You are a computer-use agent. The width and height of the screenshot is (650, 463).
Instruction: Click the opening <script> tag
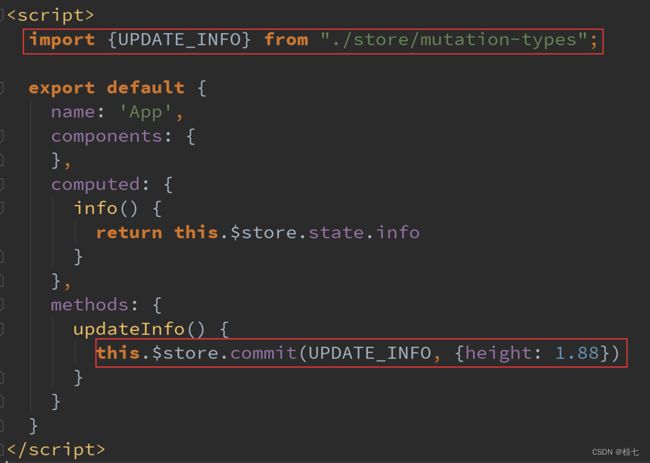tap(50, 16)
